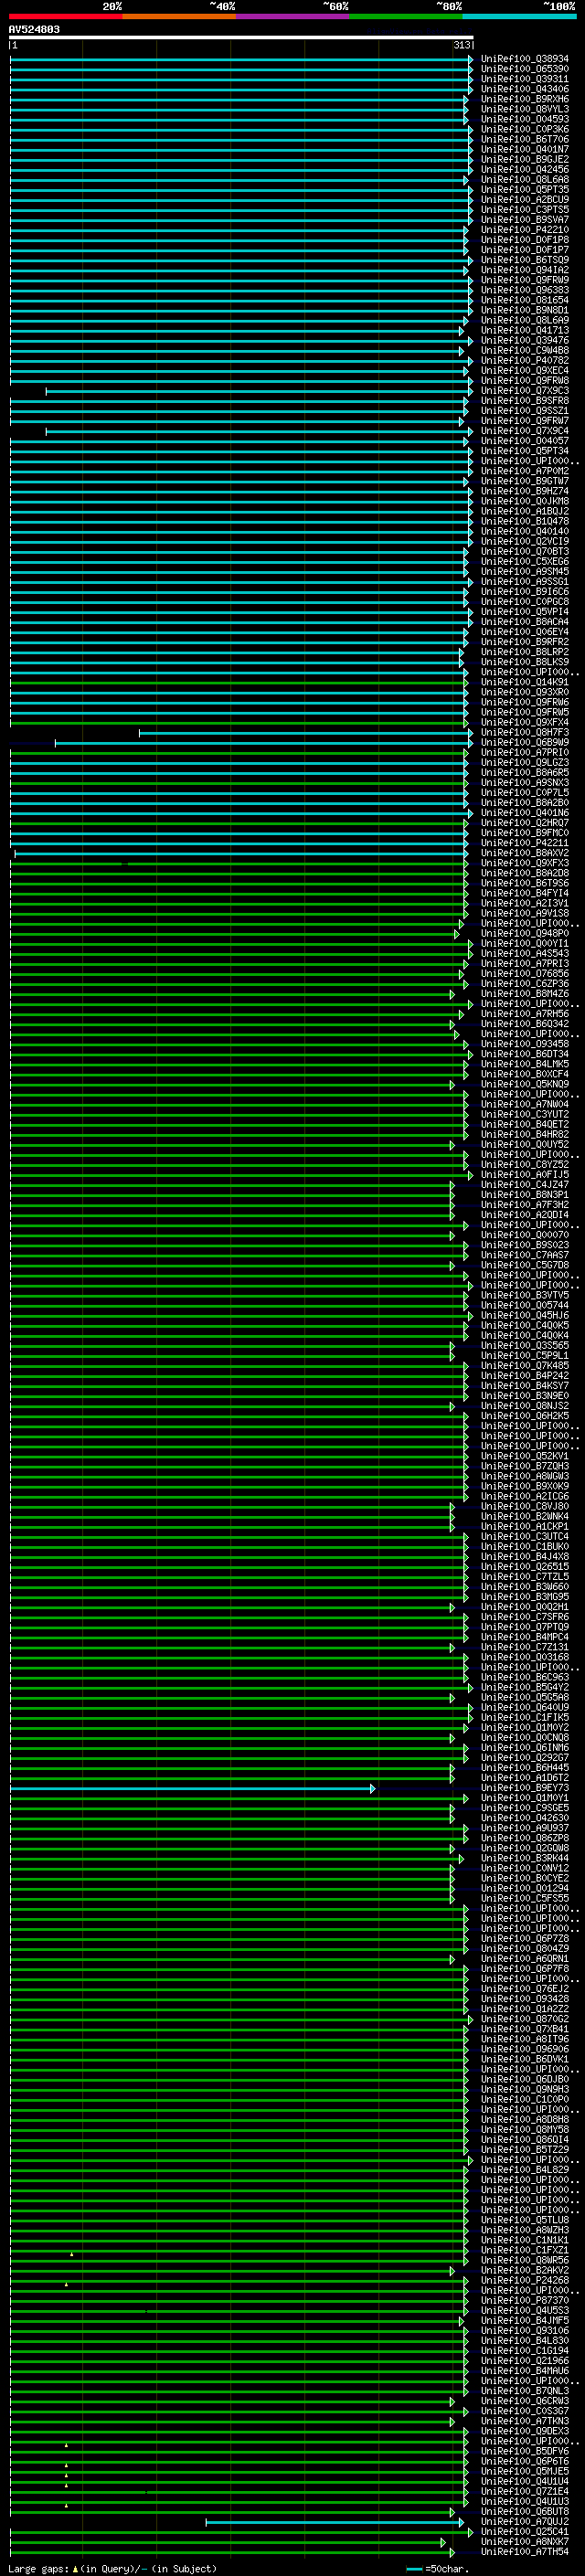Select label UniRef100_A7RH56
585x2576 pixels.
click(x=525, y=1014)
